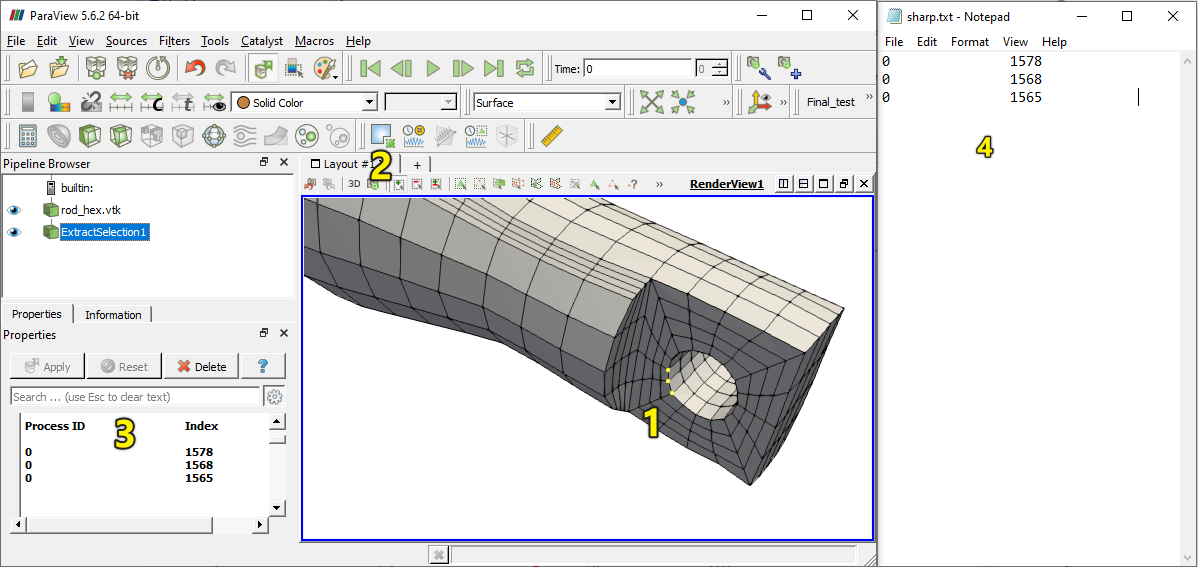The width and height of the screenshot is (1198, 567).
Task: Click the properties search input field
Action: coord(135,397)
